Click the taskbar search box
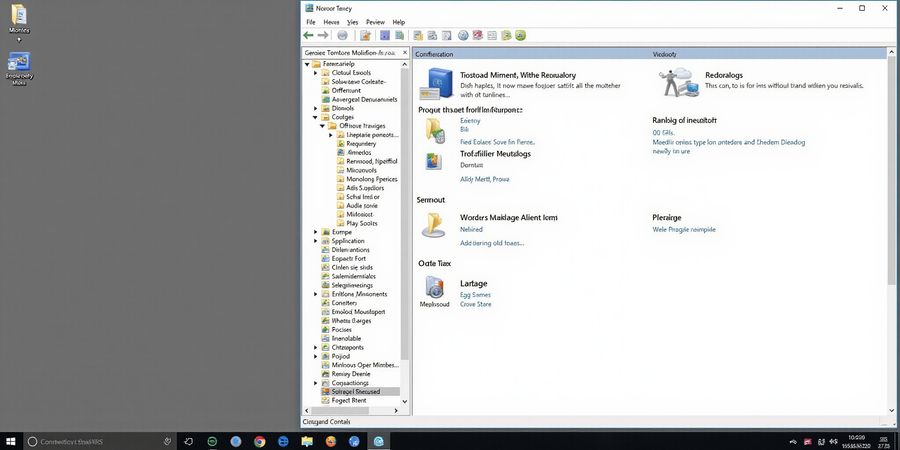The width and height of the screenshot is (900, 450). [x=101, y=441]
